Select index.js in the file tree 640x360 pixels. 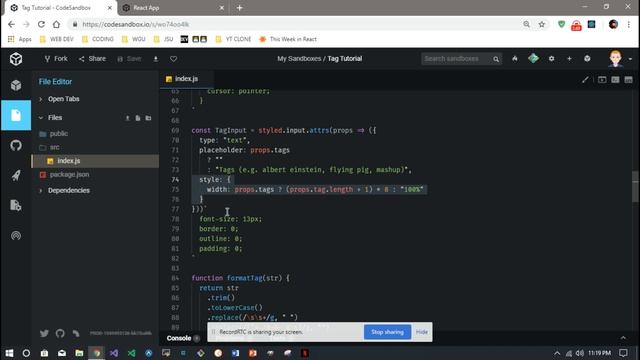[96, 161]
